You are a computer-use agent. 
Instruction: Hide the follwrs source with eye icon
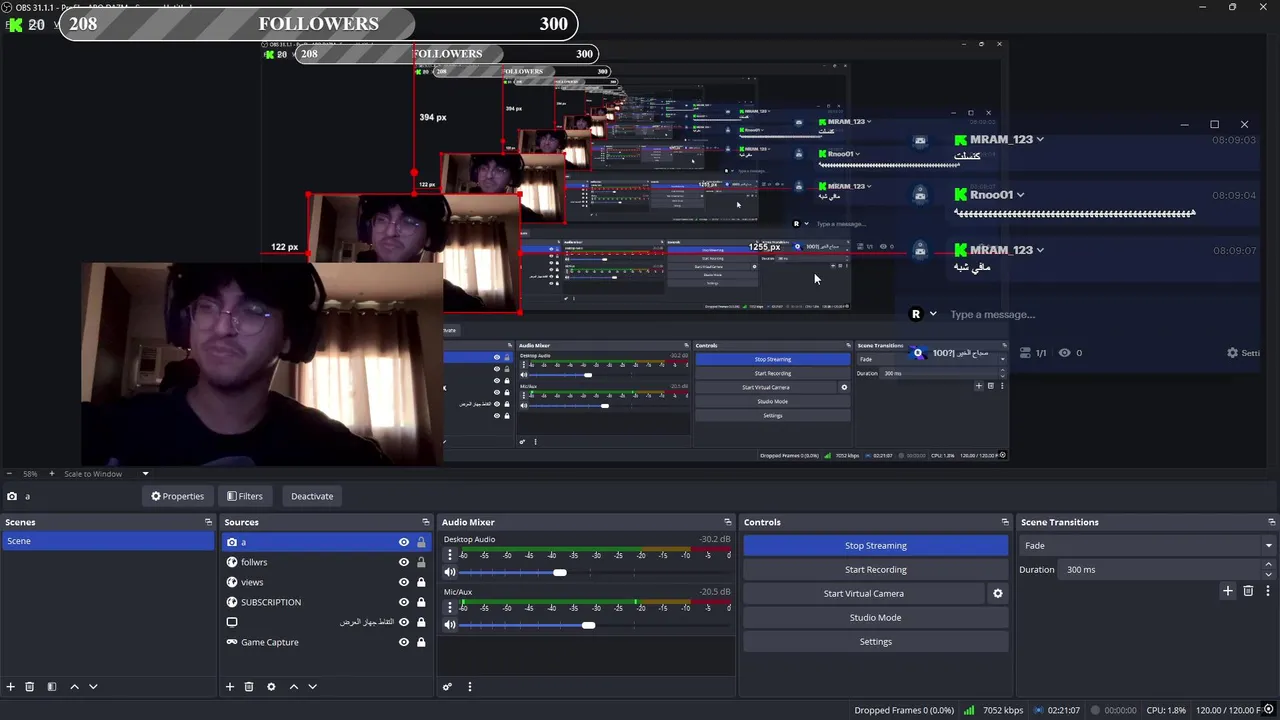pos(404,562)
